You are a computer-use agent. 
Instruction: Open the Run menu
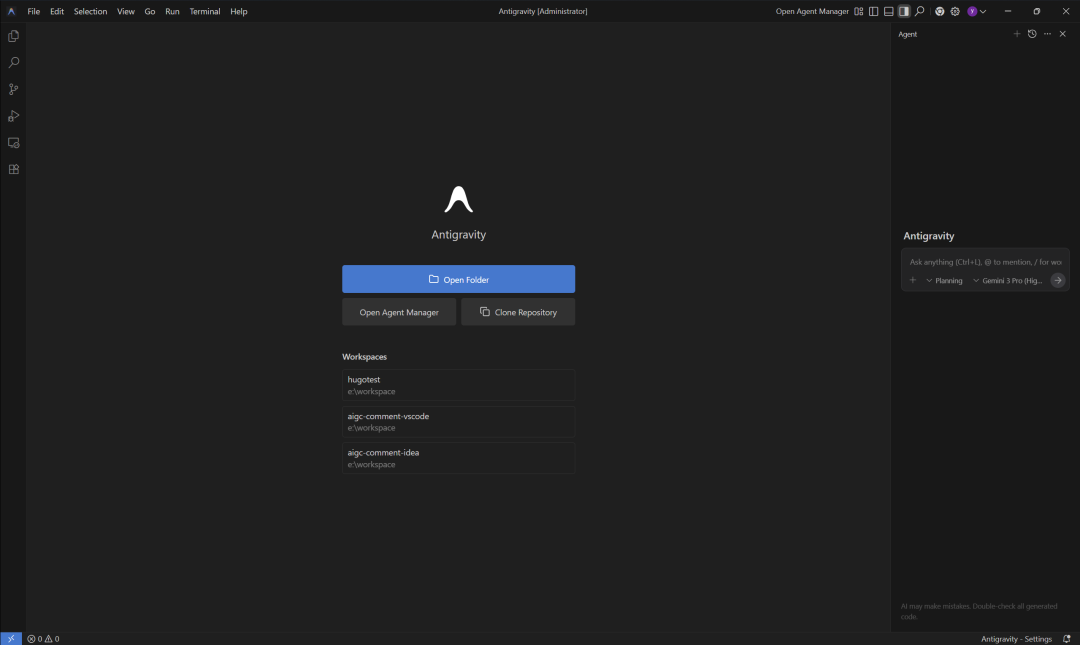pyautogui.click(x=172, y=11)
